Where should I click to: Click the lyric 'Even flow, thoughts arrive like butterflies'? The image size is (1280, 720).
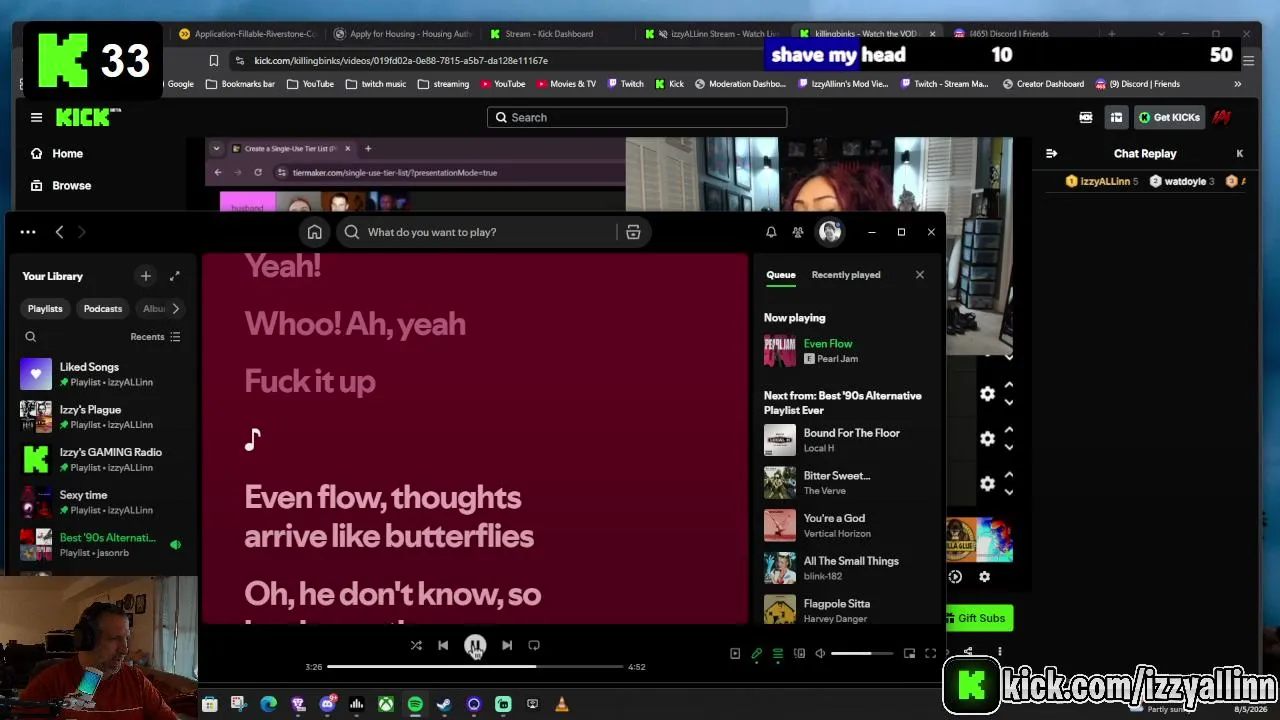(389, 516)
